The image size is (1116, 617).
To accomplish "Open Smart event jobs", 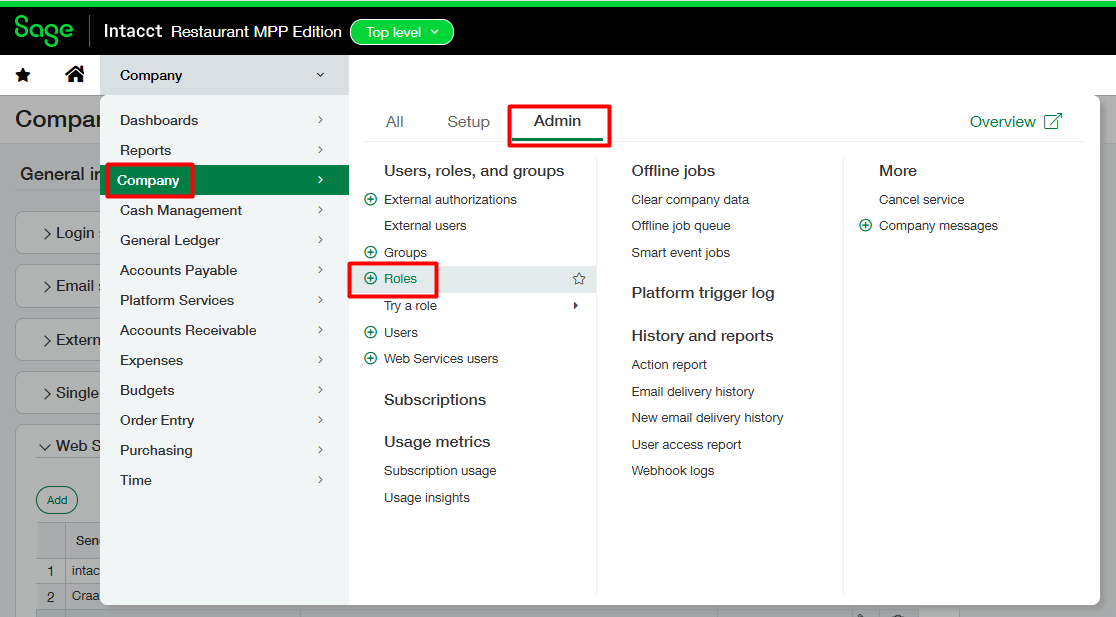I will coord(680,253).
